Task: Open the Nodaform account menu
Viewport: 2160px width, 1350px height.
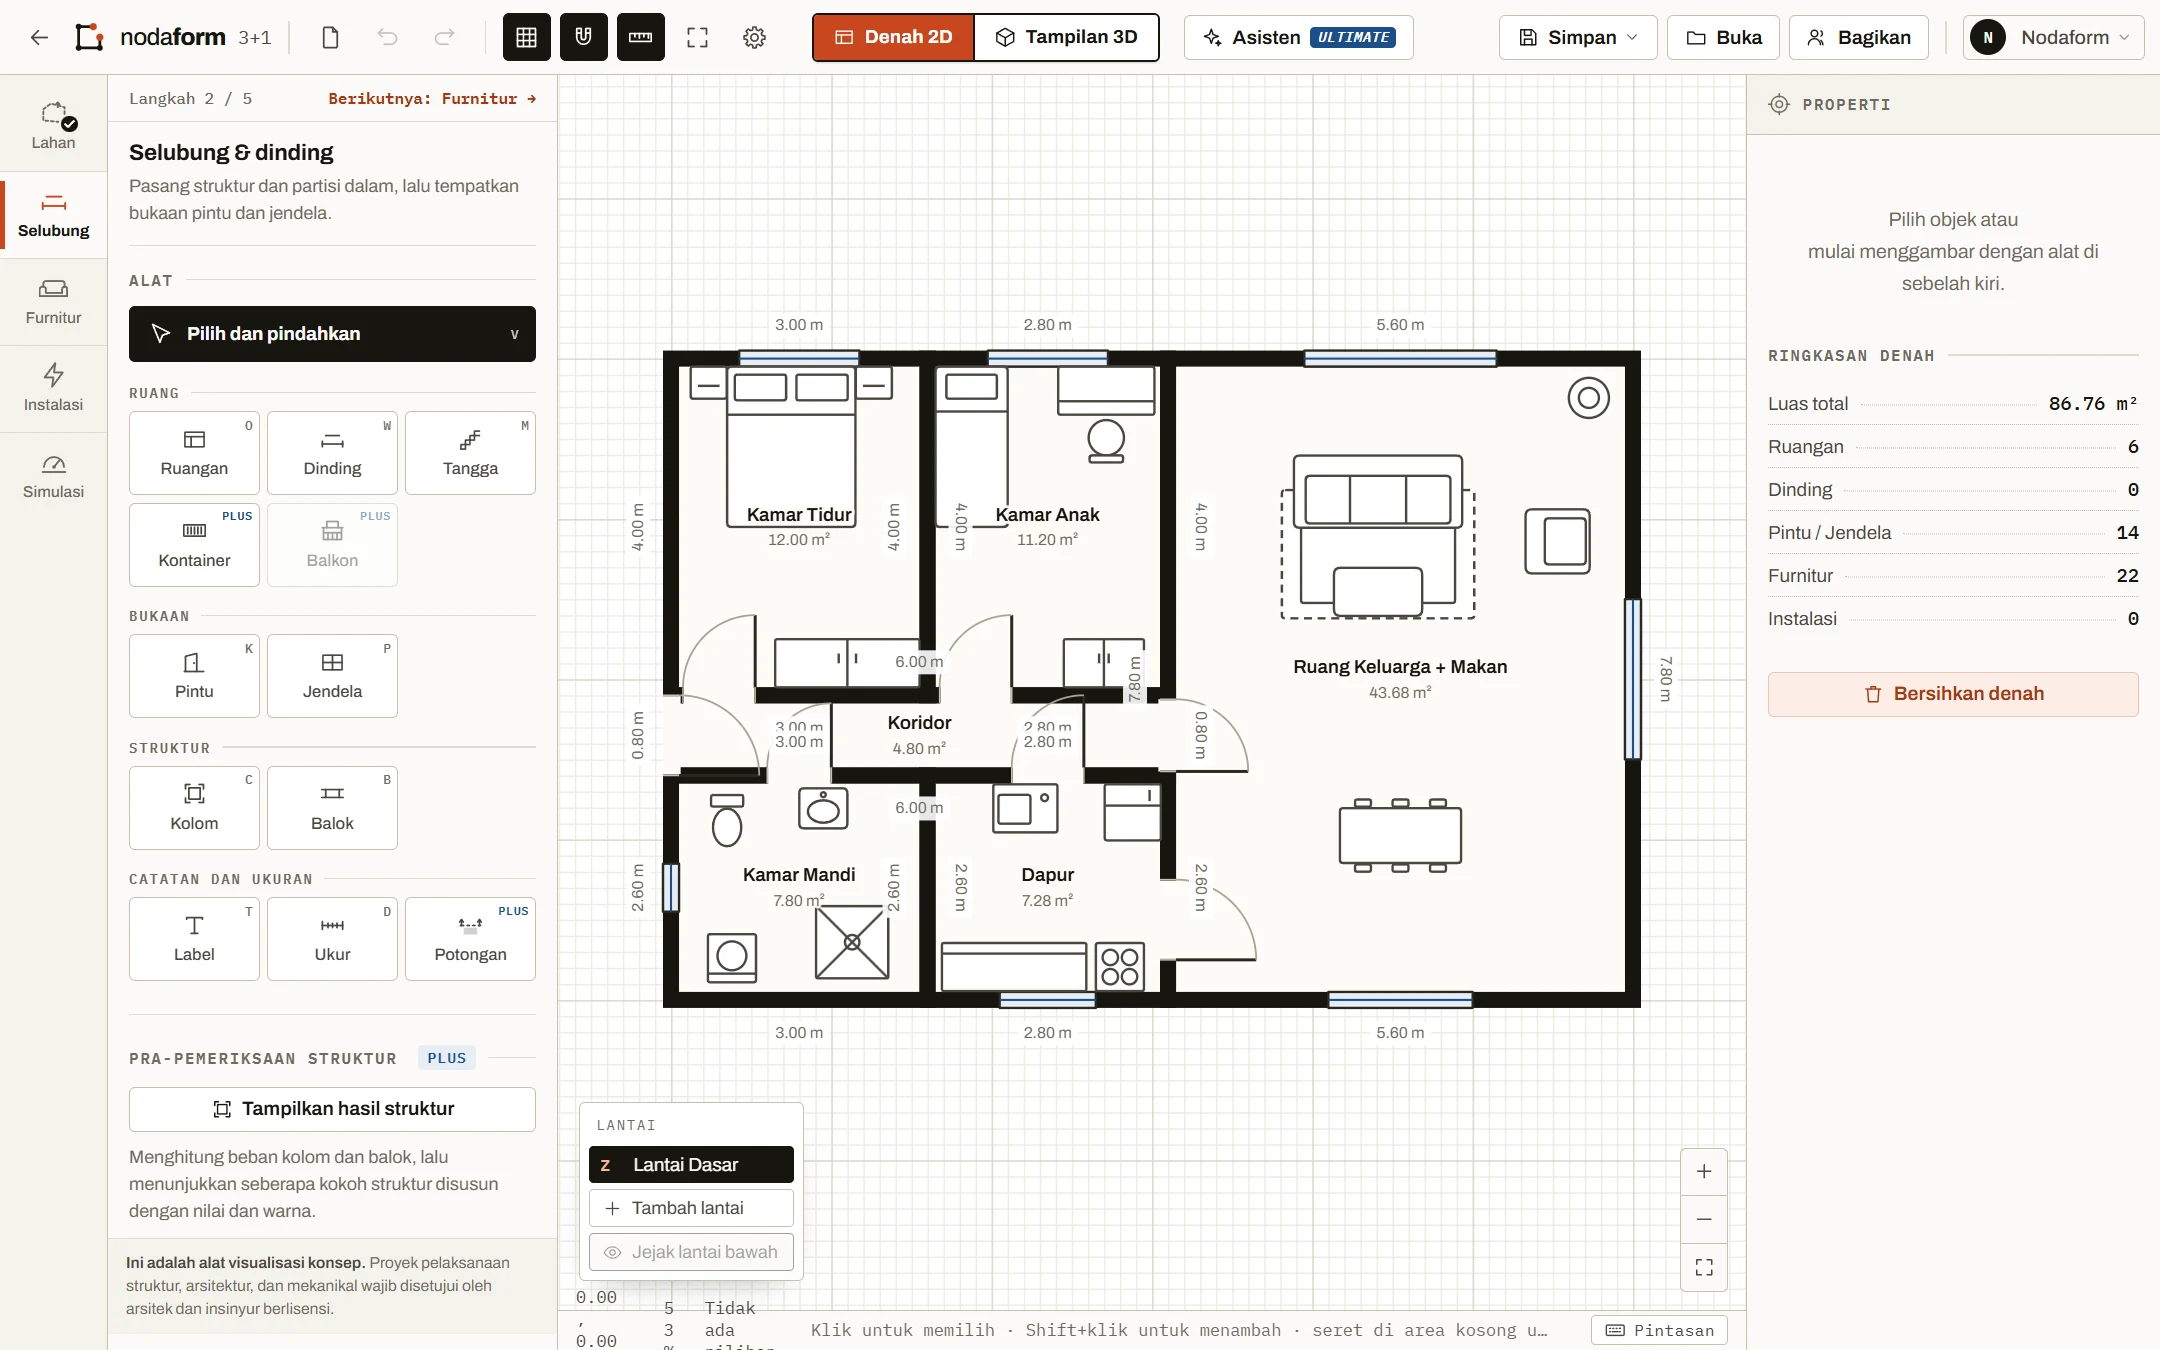Action: [2053, 38]
